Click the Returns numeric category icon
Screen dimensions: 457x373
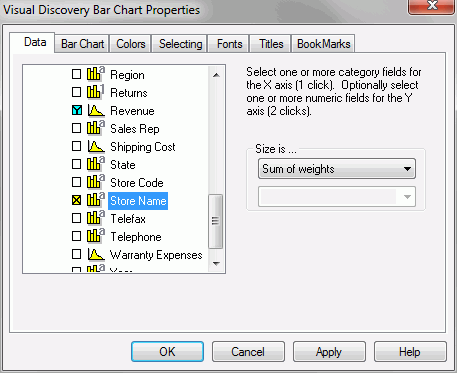pyautogui.click(x=96, y=92)
